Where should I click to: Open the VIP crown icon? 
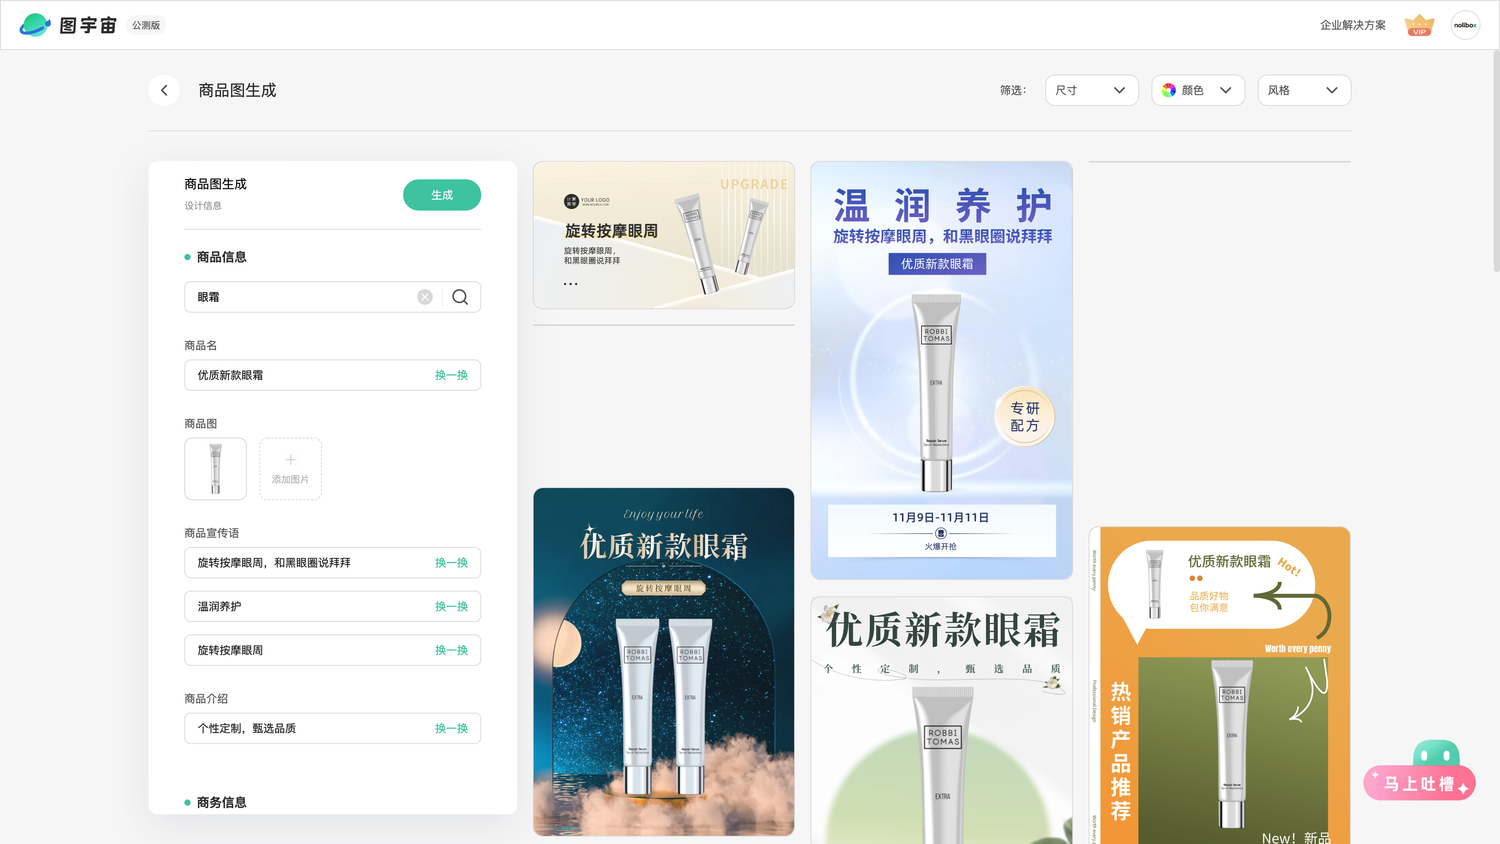(x=1419, y=25)
